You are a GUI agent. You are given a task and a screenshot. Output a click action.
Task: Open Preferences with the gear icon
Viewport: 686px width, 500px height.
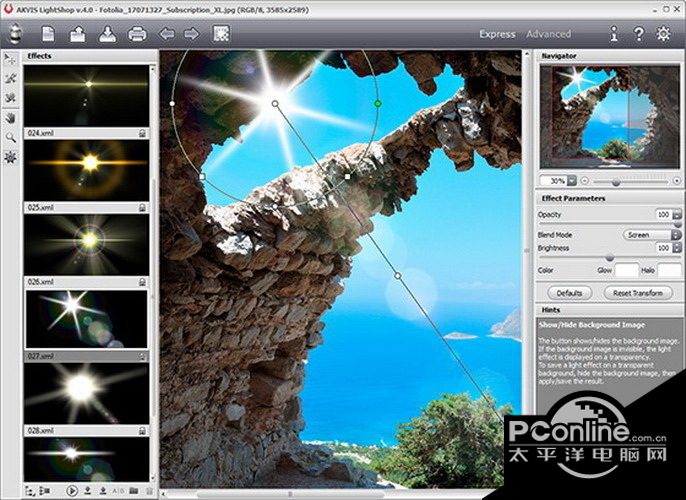tap(663, 34)
